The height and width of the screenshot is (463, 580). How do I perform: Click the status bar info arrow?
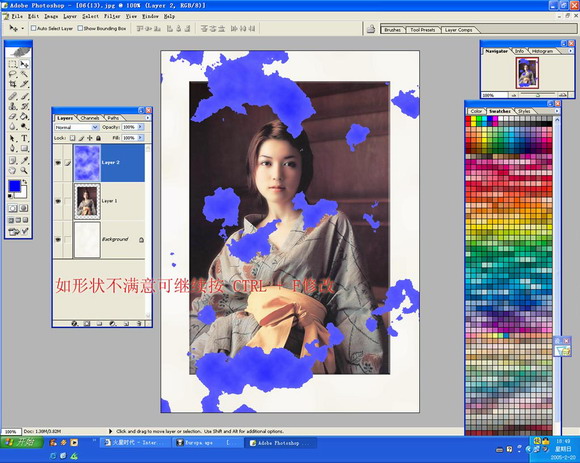pos(110,431)
